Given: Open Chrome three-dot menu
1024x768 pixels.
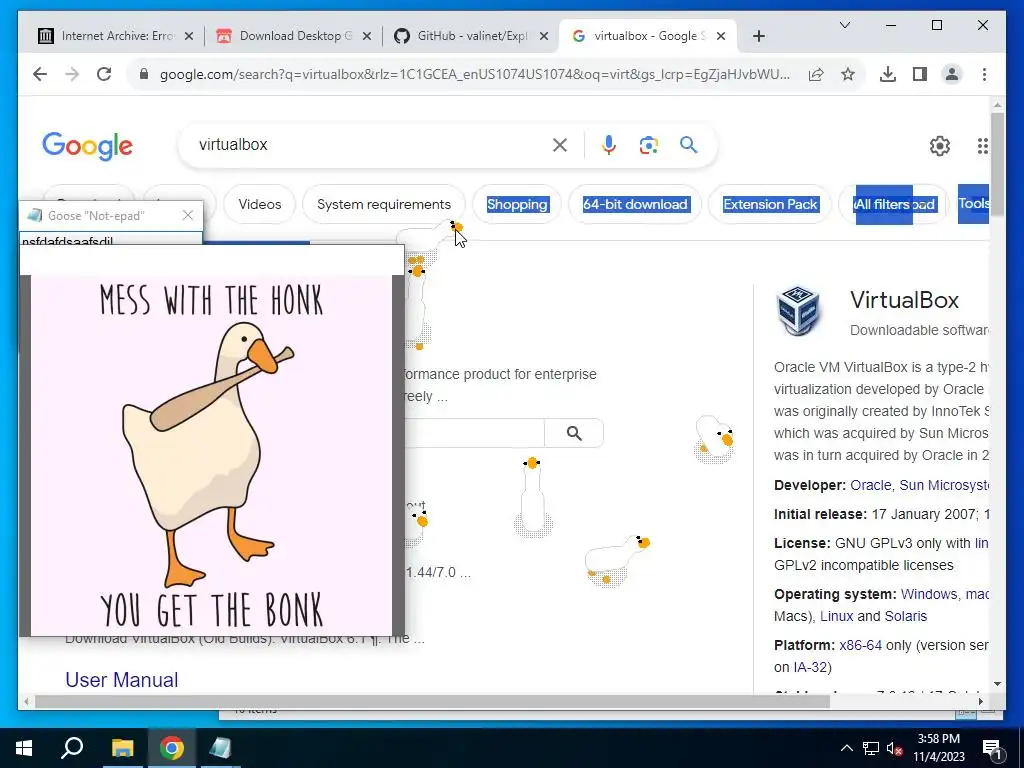Looking at the screenshot, I should click(x=984, y=74).
